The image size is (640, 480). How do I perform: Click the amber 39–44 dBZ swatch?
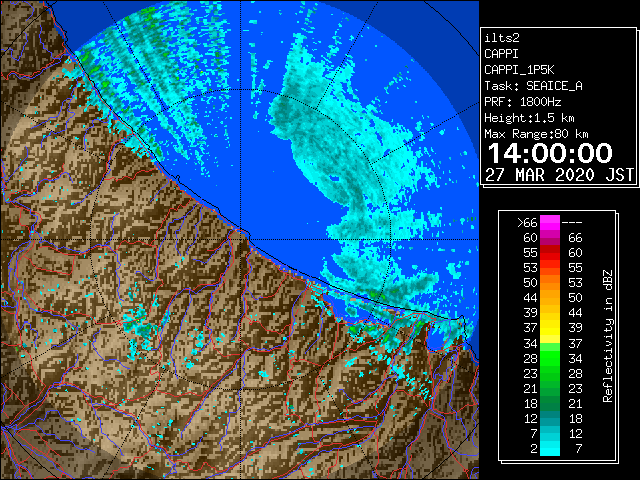tap(550, 313)
